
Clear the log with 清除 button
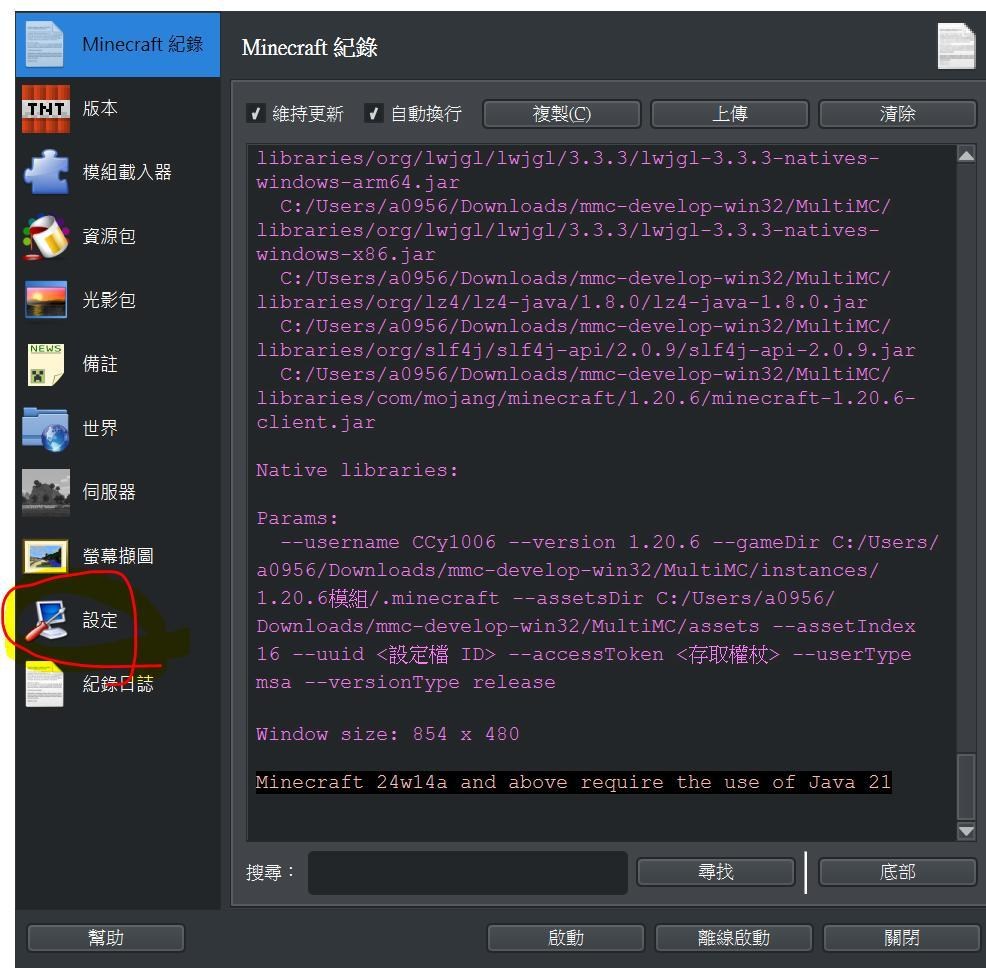(897, 114)
